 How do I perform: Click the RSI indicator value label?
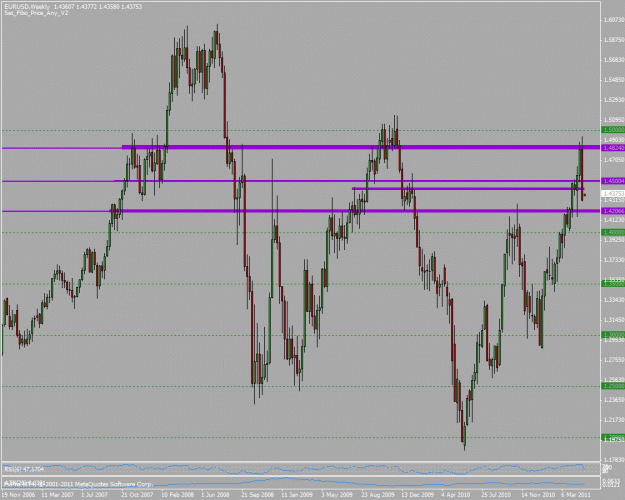click(23, 469)
